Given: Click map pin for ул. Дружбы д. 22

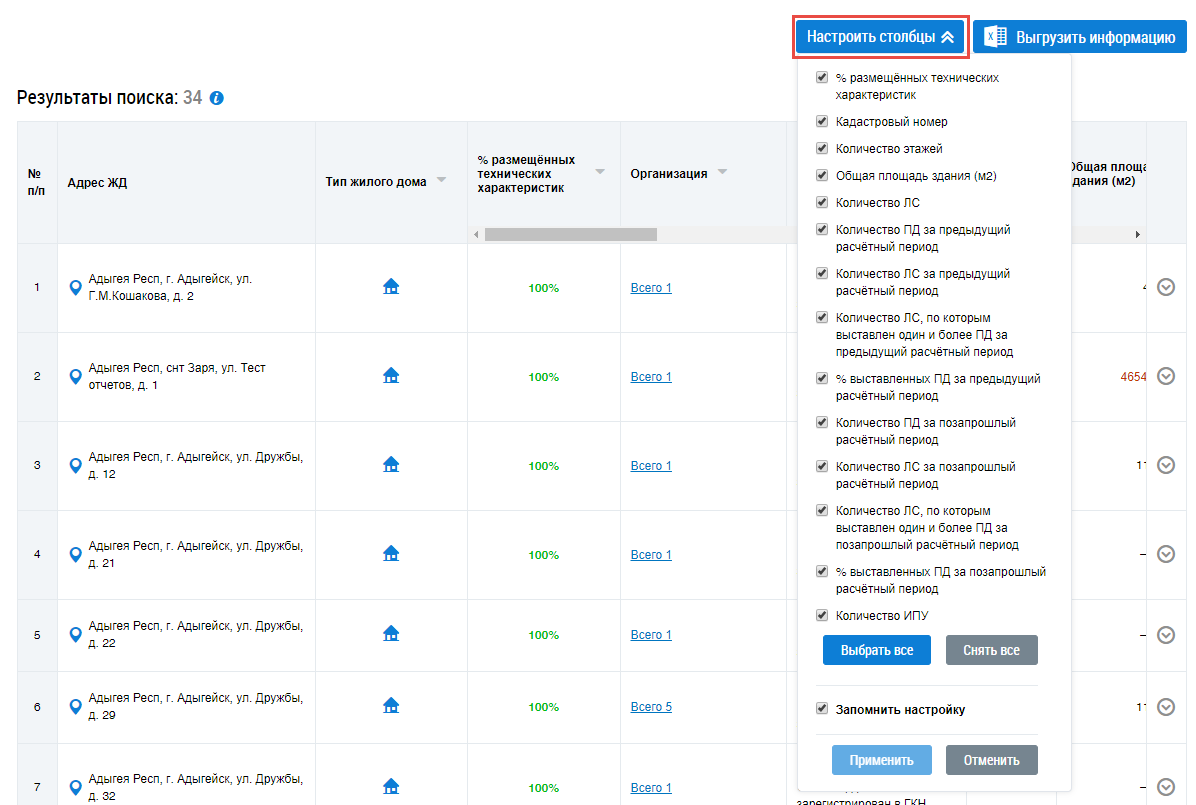Looking at the screenshot, I should pyautogui.click(x=75, y=635).
